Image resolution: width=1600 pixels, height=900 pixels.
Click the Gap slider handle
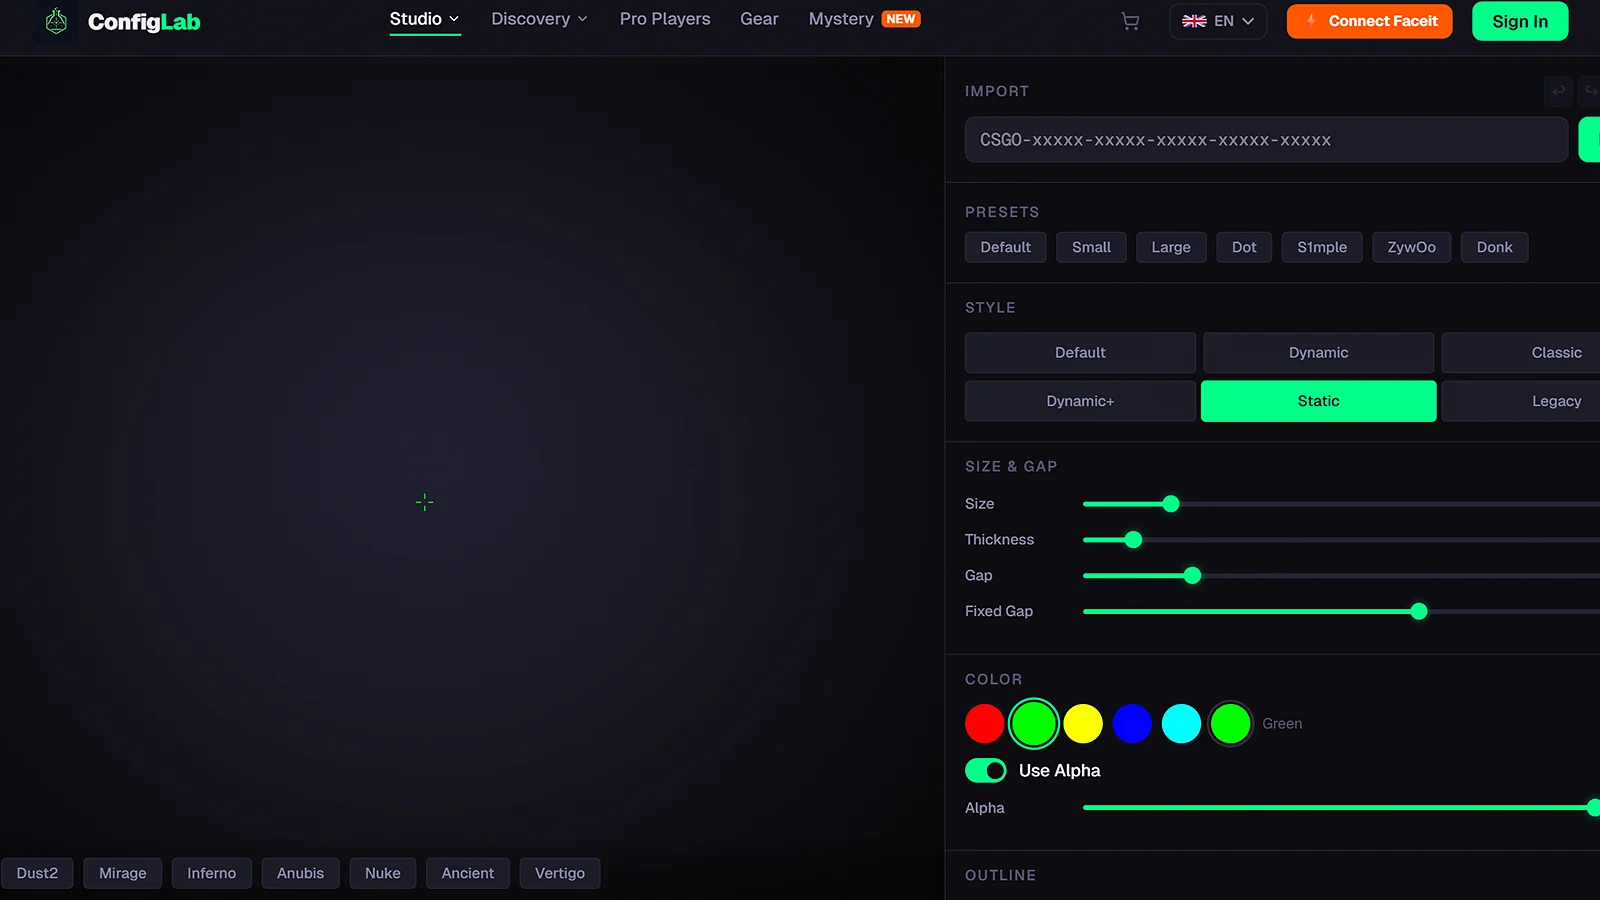[1192, 576]
